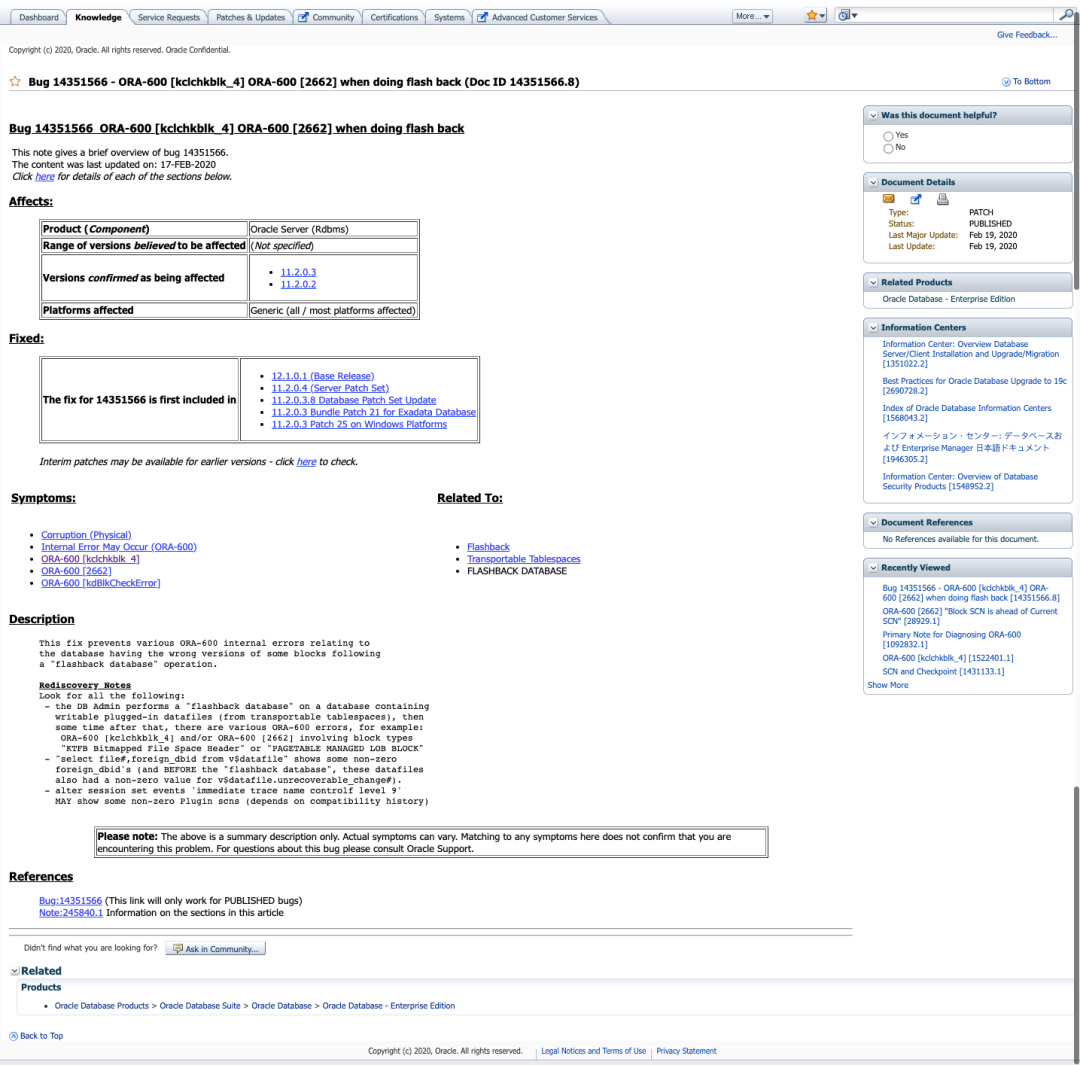
Task: Click the document history icon beside the search box
Action: 843,15
